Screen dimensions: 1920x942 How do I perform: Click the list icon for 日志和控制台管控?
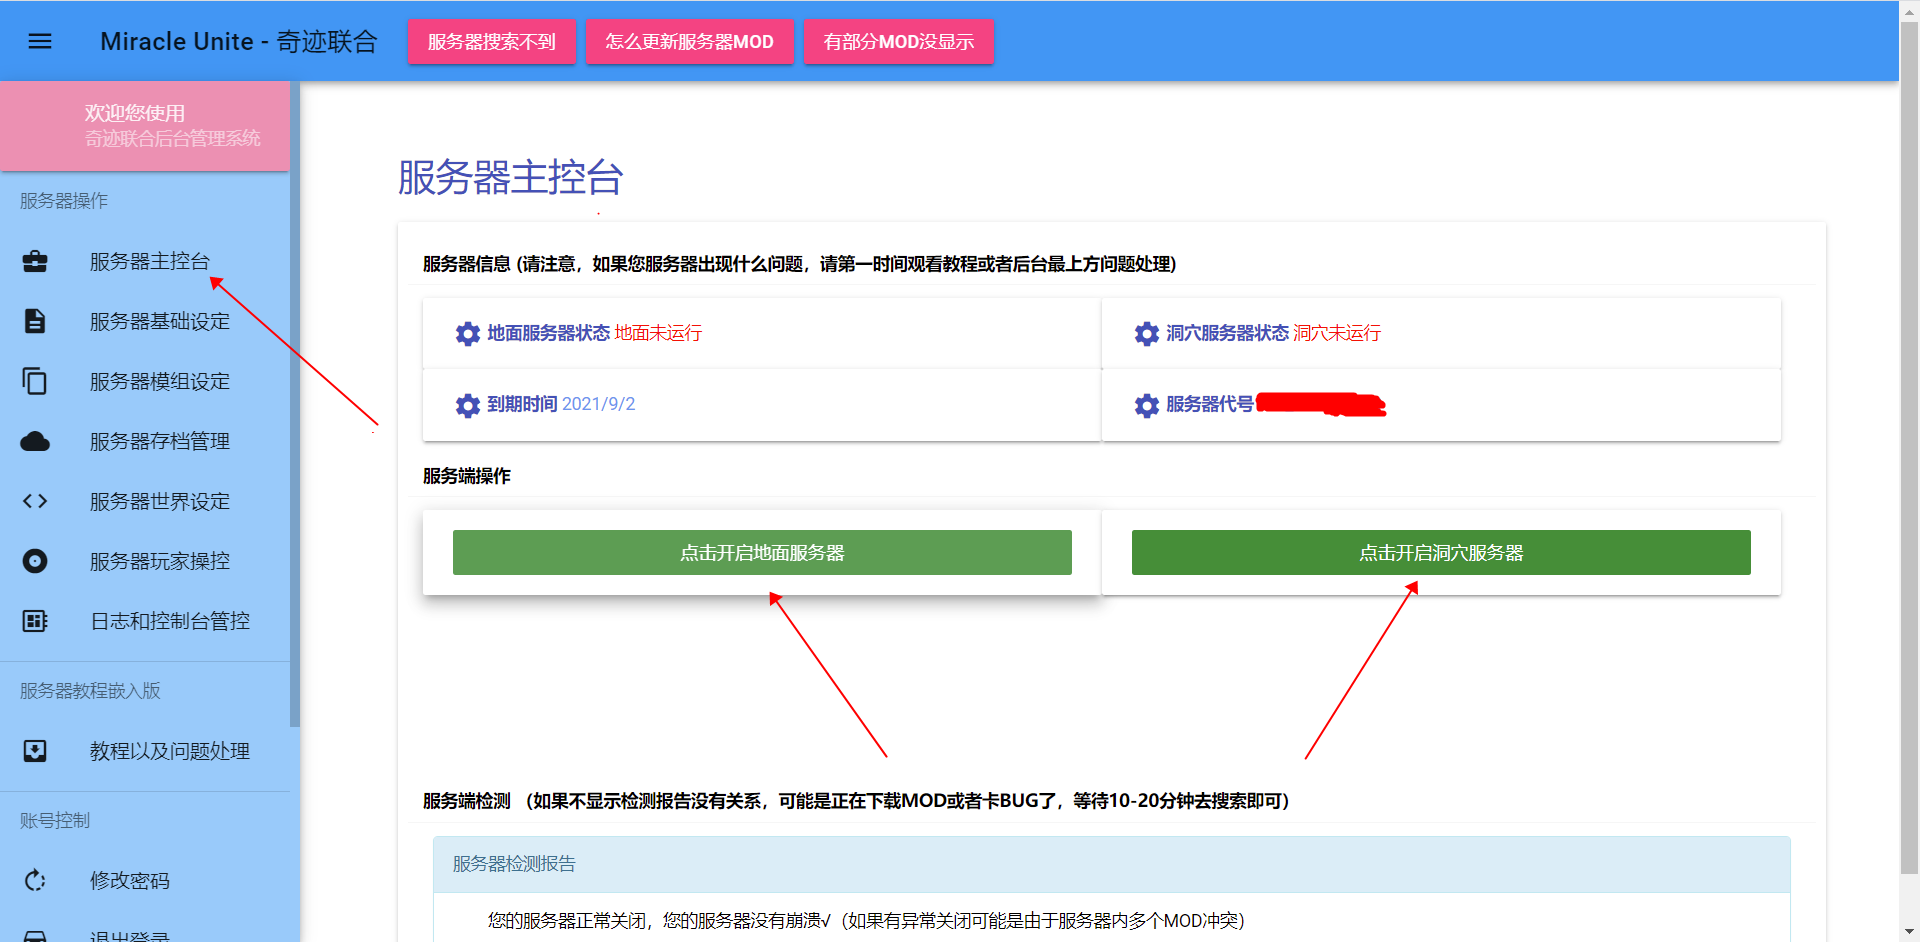coord(35,621)
